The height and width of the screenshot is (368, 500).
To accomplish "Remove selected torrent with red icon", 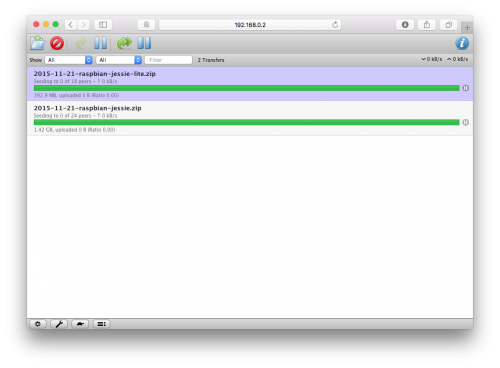I will [x=57, y=43].
